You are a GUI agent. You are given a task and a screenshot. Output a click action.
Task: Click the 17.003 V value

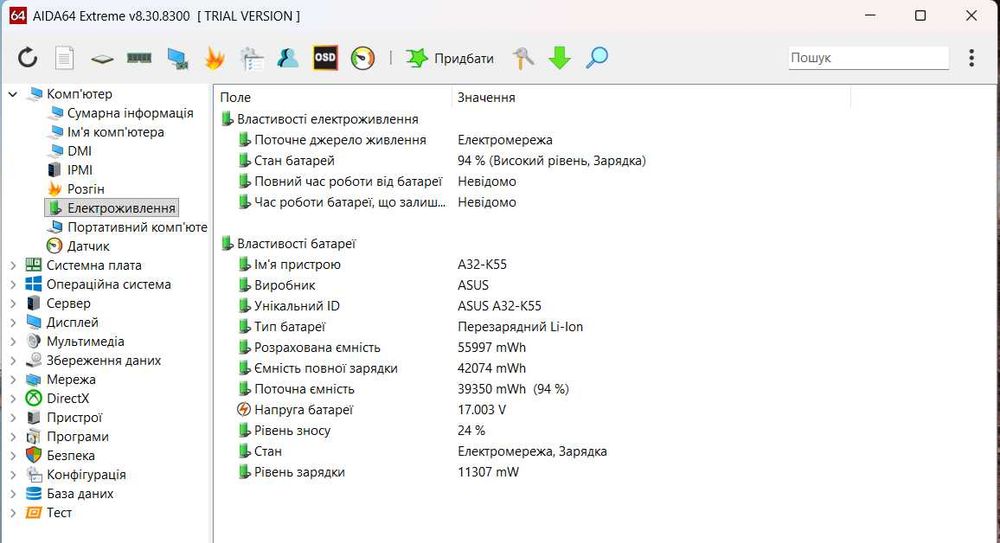(482, 410)
